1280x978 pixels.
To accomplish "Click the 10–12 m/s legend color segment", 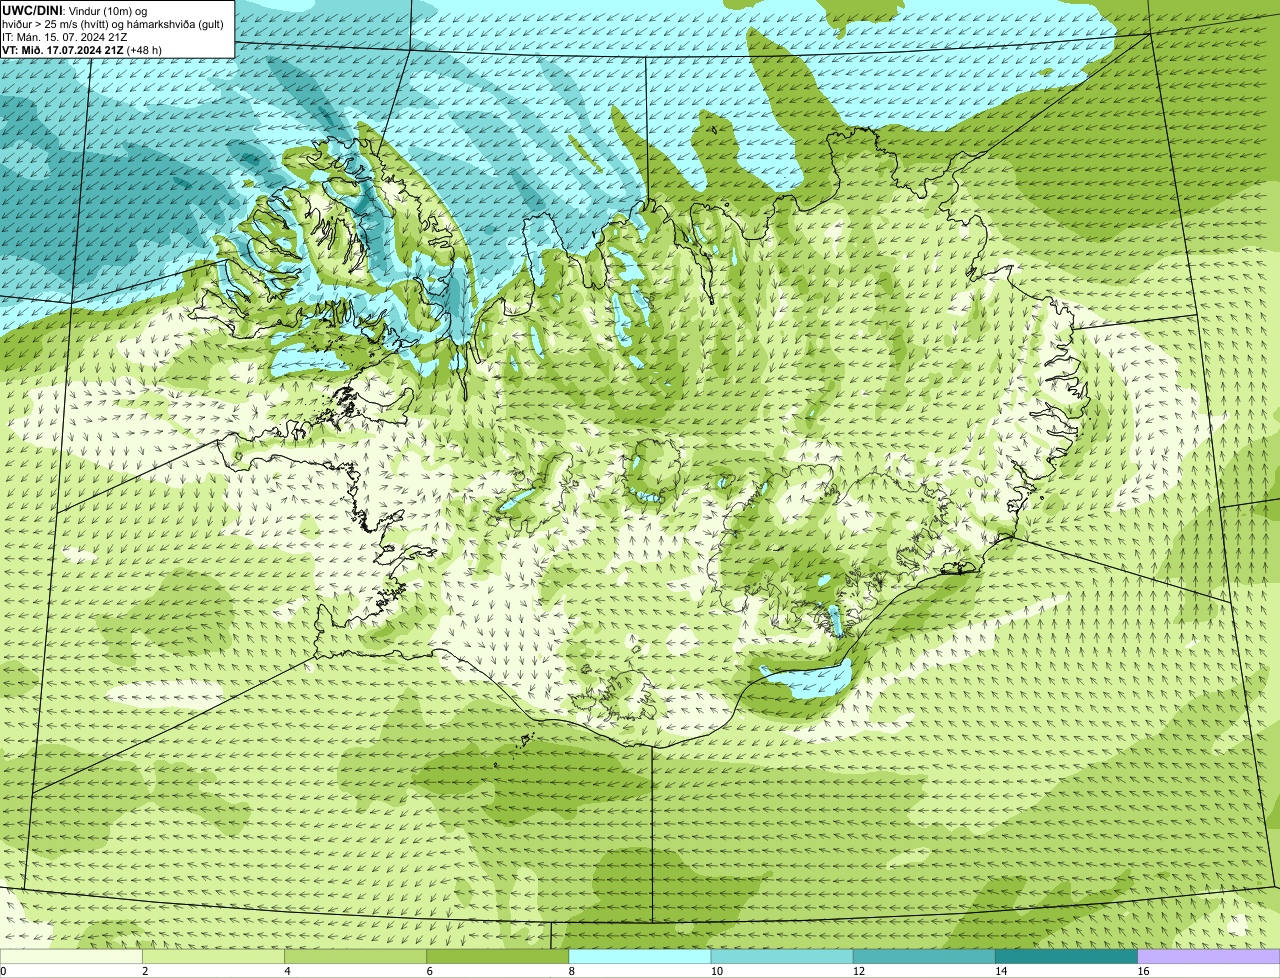I will [782, 956].
